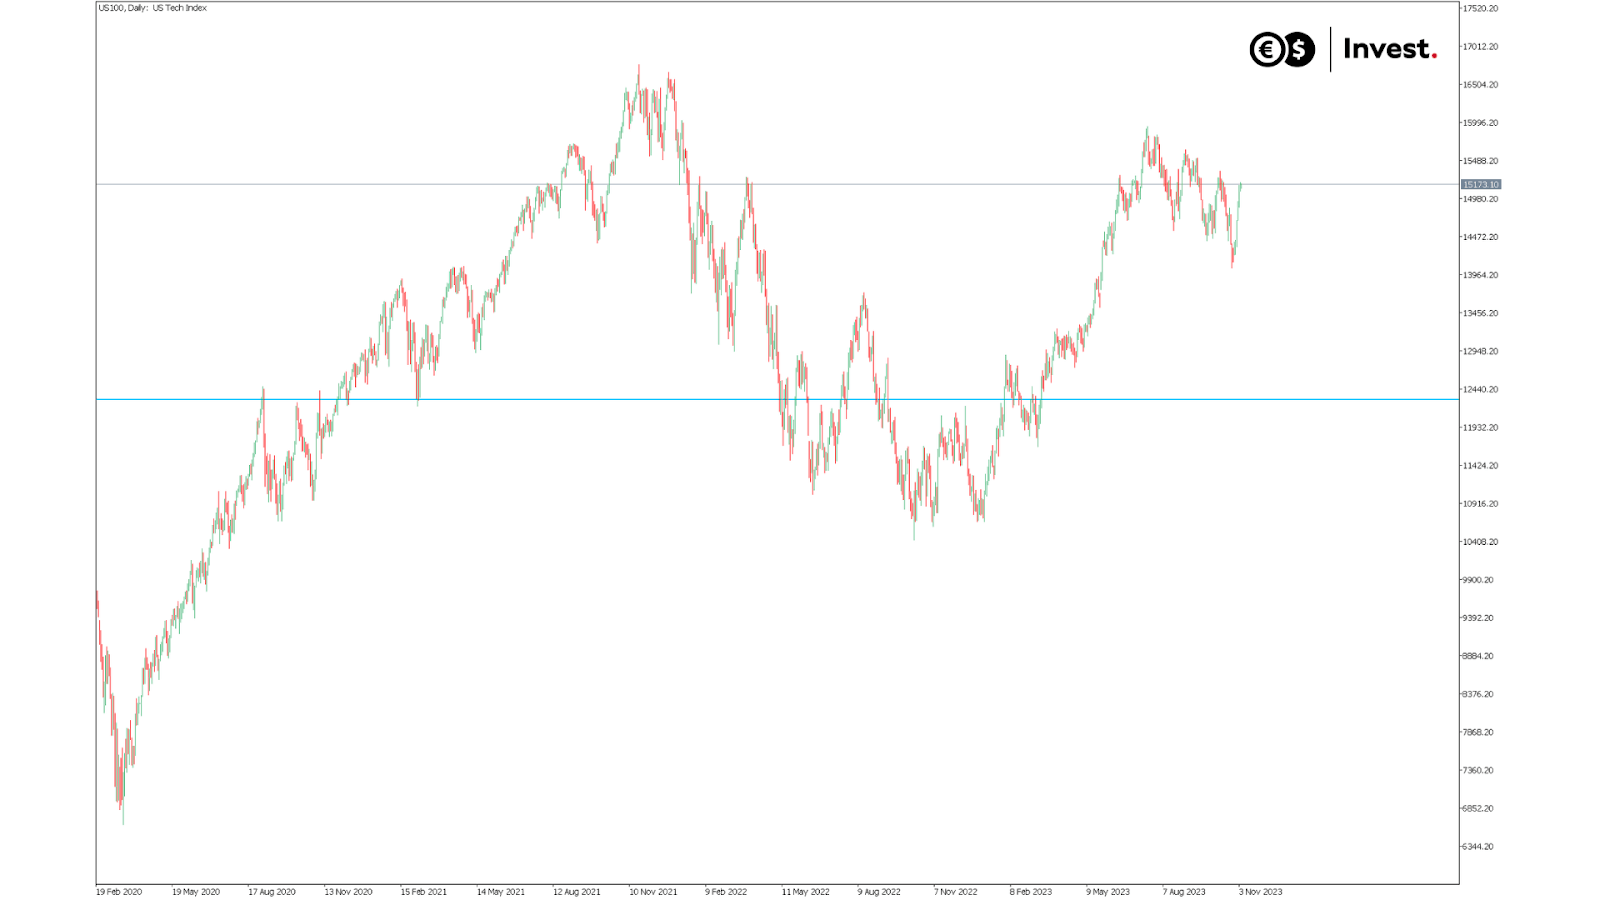
Task: Click the 17012.20 price axis label
Action: tap(1480, 47)
